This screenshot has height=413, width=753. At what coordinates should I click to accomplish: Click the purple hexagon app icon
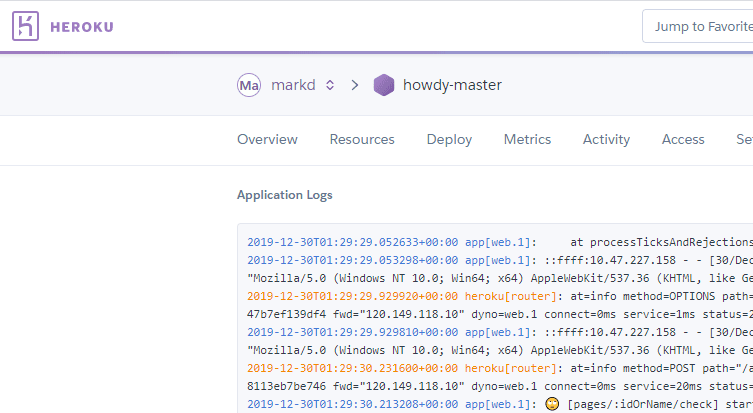pyautogui.click(x=384, y=85)
